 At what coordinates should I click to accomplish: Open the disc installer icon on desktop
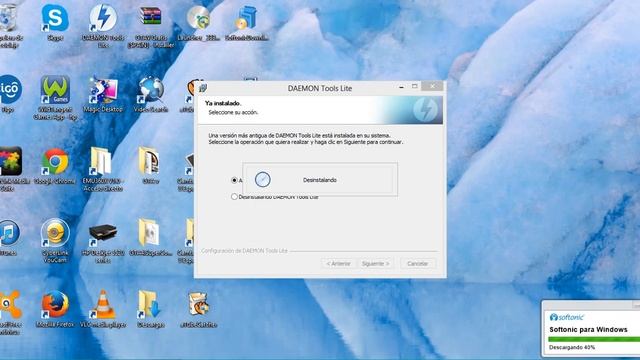coord(198,18)
